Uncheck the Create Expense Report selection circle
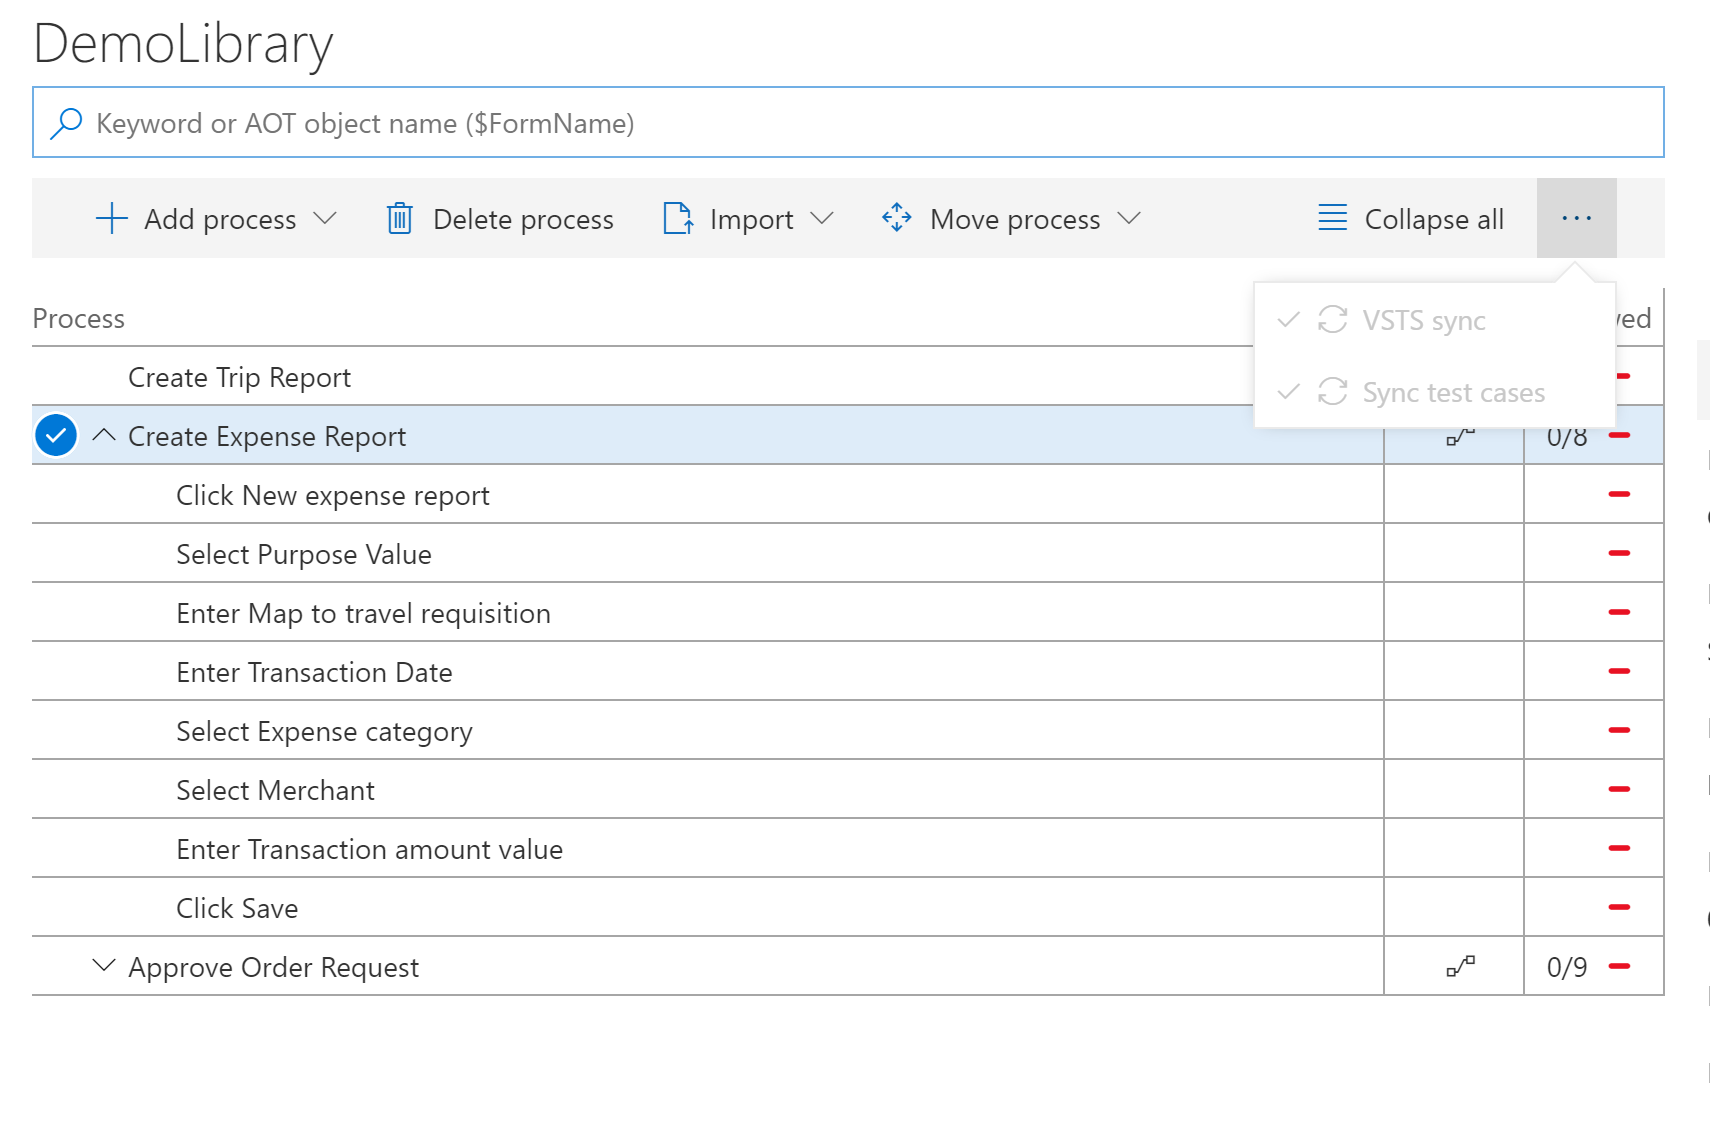Screen dimensions: 1710x1131 [56, 436]
